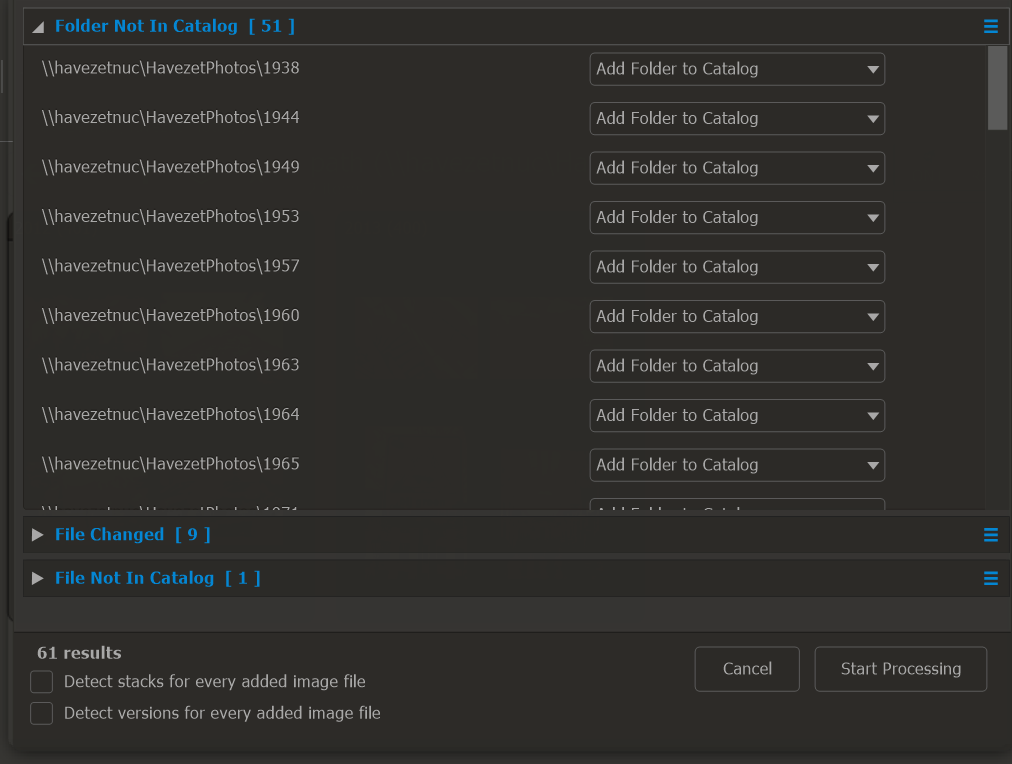Image resolution: width=1012 pixels, height=764 pixels.
Task: Enable Detect versions for every added image file
Action: pos(41,714)
